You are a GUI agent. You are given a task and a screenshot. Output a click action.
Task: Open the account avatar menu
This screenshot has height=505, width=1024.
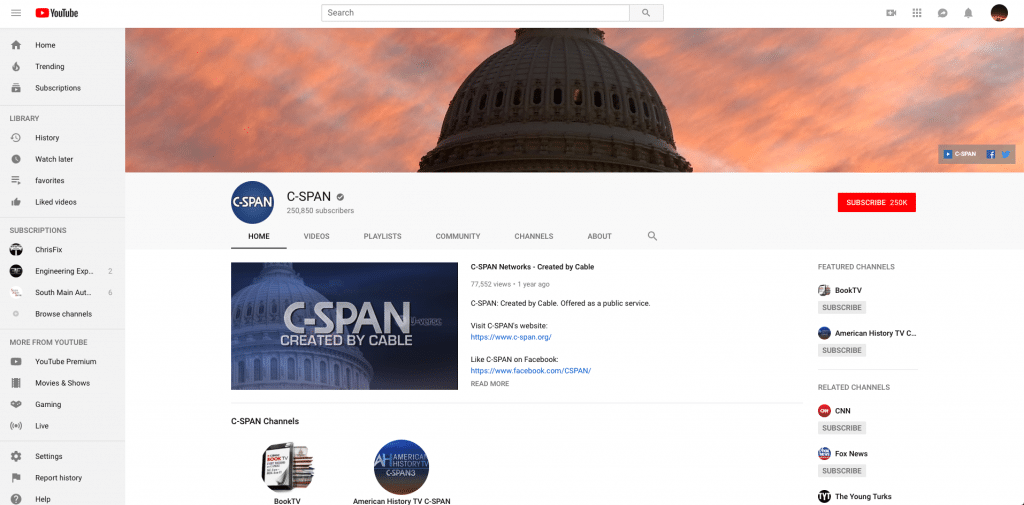(x=999, y=12)
